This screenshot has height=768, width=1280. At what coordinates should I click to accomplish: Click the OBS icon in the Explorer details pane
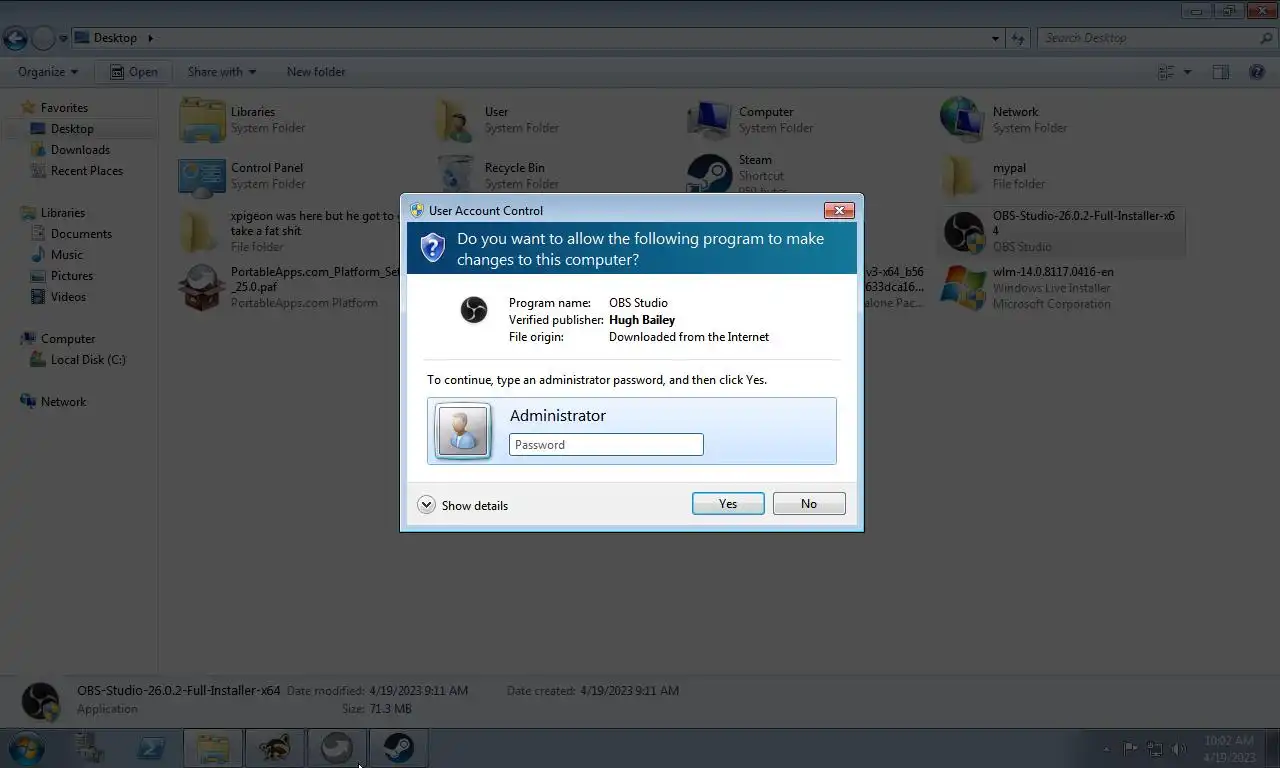pos(41,700)
